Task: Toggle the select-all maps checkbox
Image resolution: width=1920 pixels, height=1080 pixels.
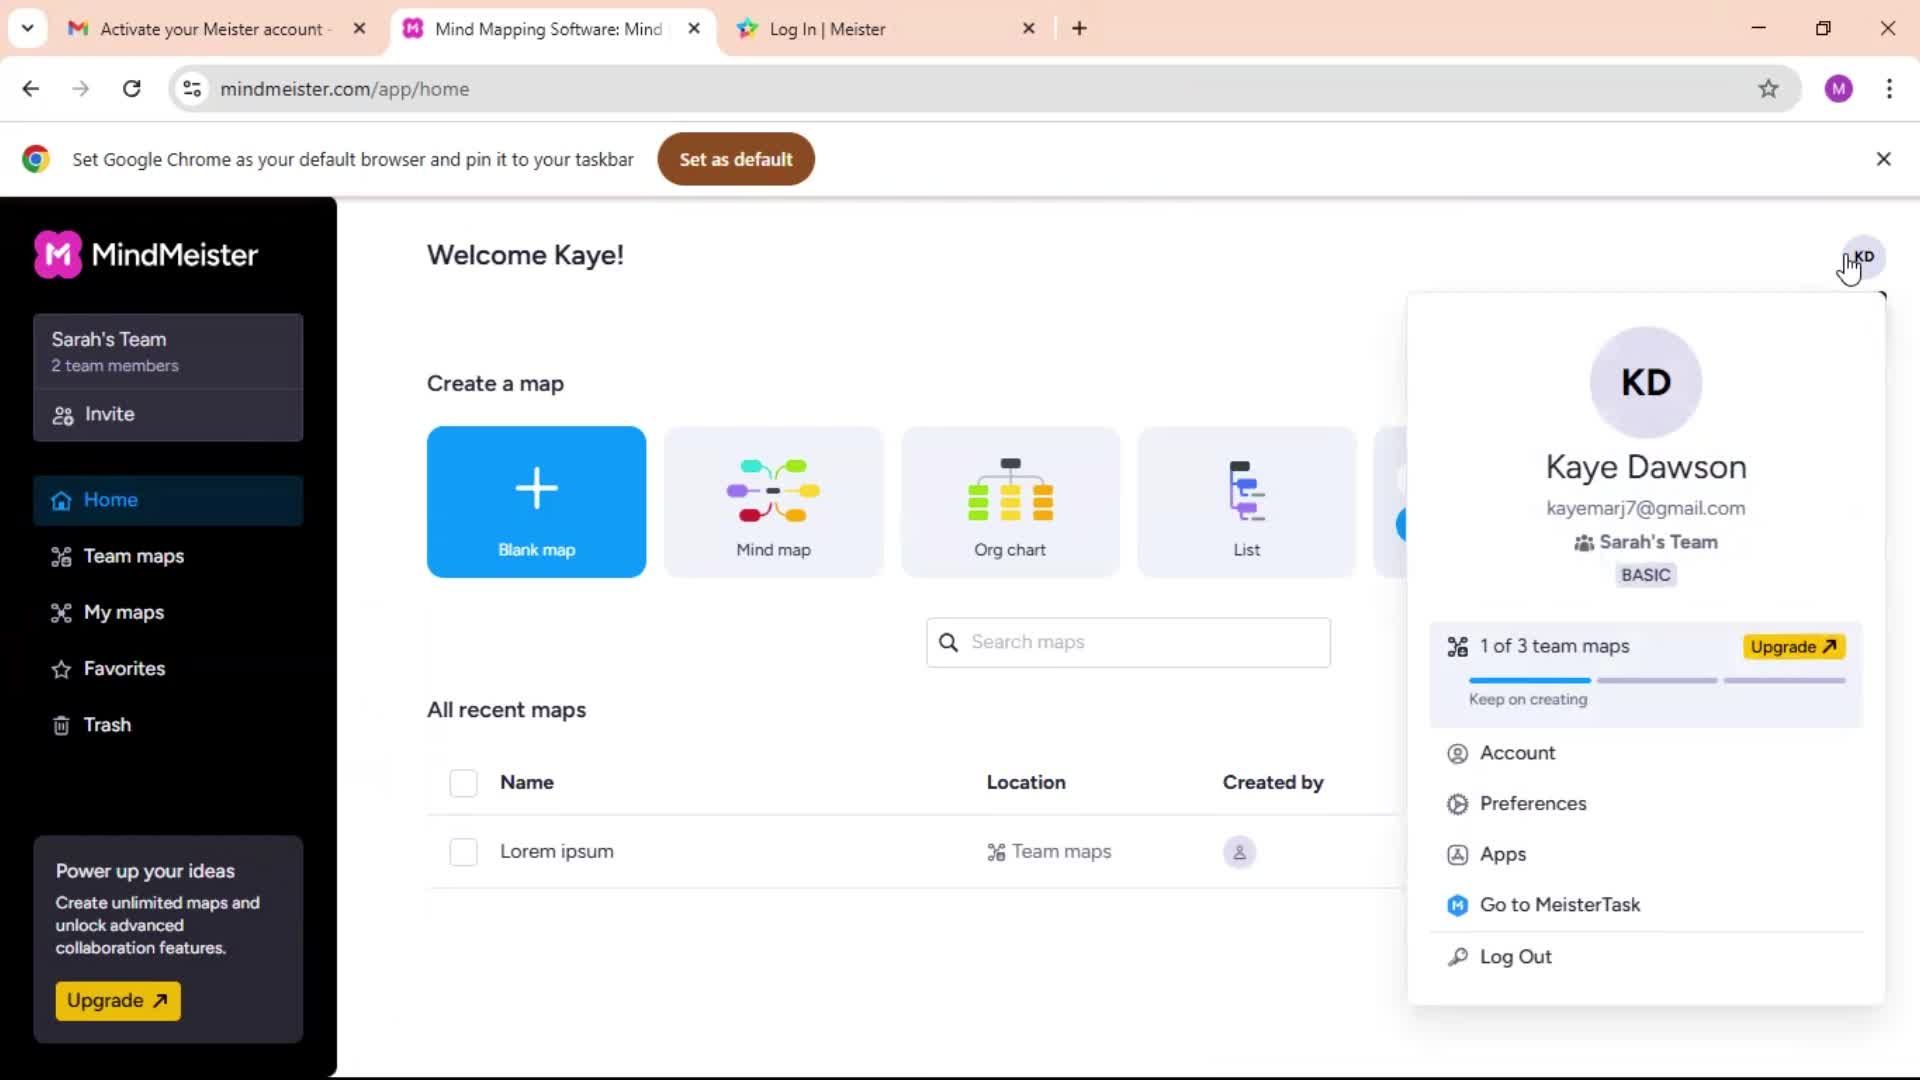Action: (463, 783)
